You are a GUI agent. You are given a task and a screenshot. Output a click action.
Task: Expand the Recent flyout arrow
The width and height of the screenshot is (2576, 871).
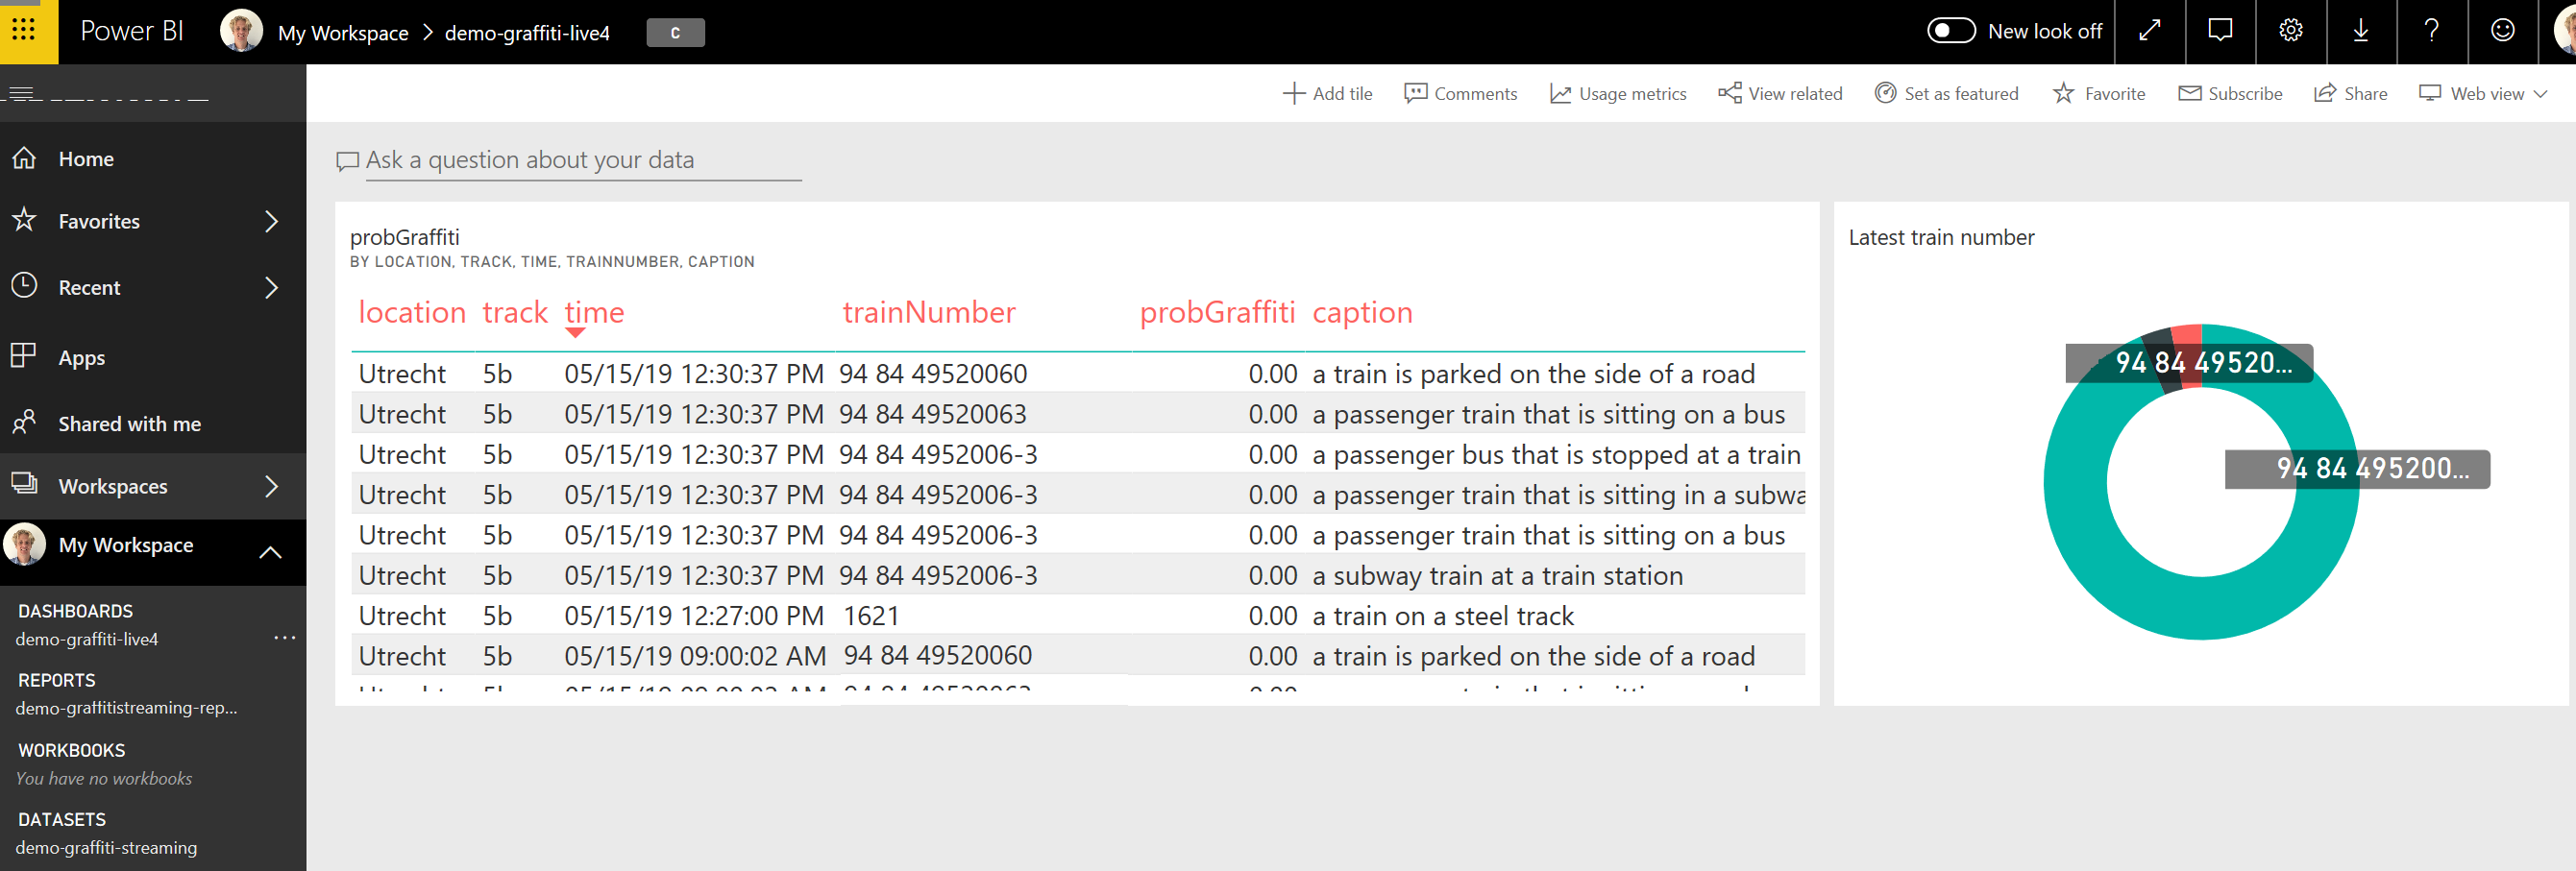[271, 288]
